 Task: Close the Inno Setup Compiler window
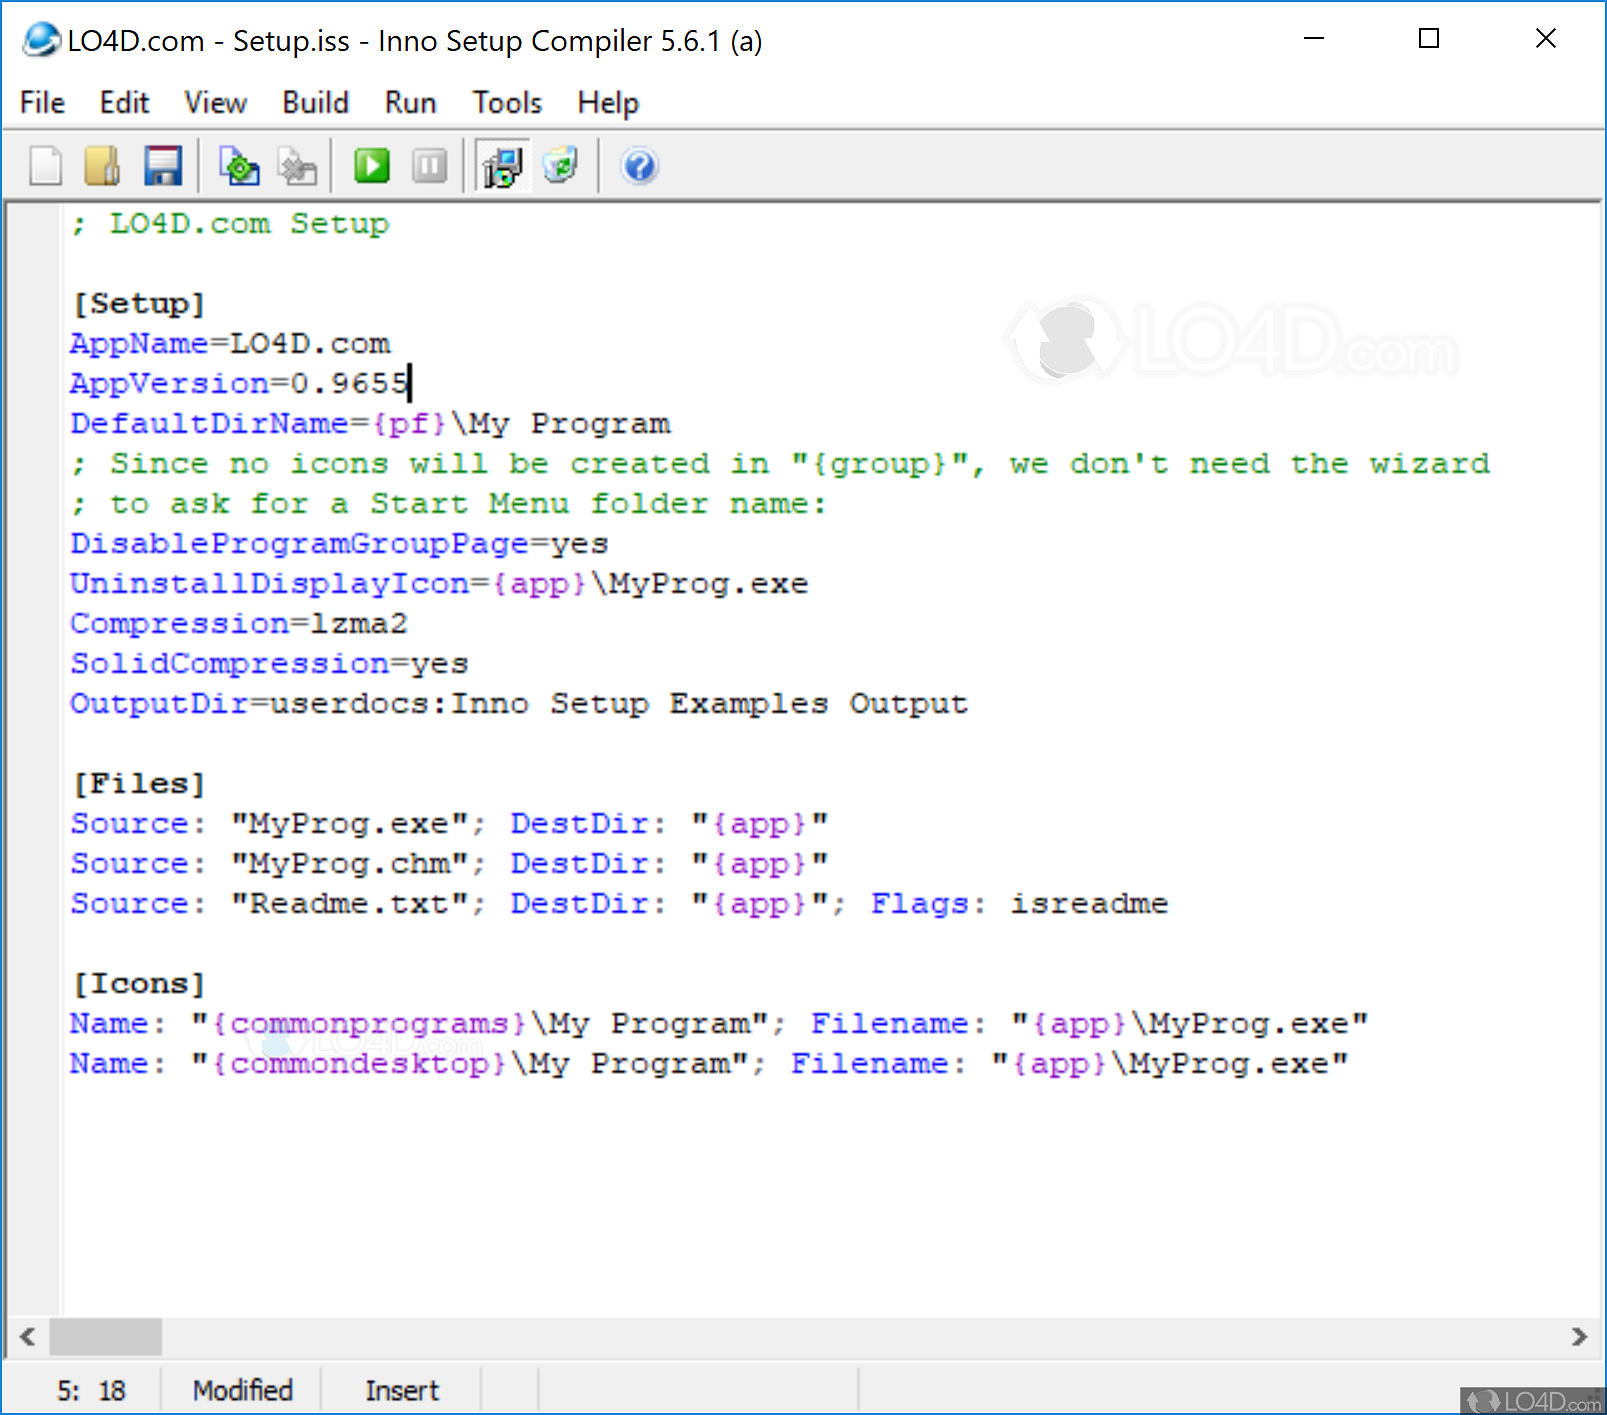pos(1545,39)
